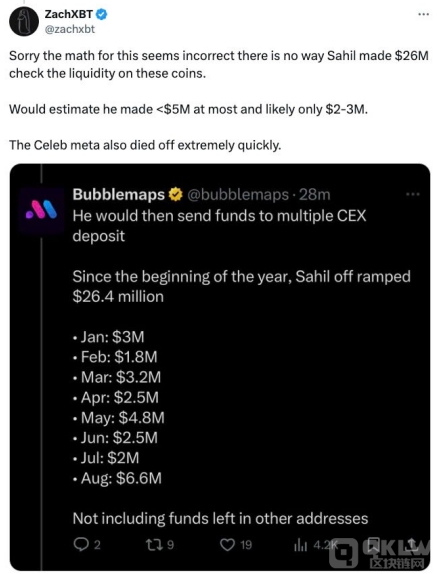Bookmark the Bubblemaps tweet
The image size is (438, 574).
374,544
